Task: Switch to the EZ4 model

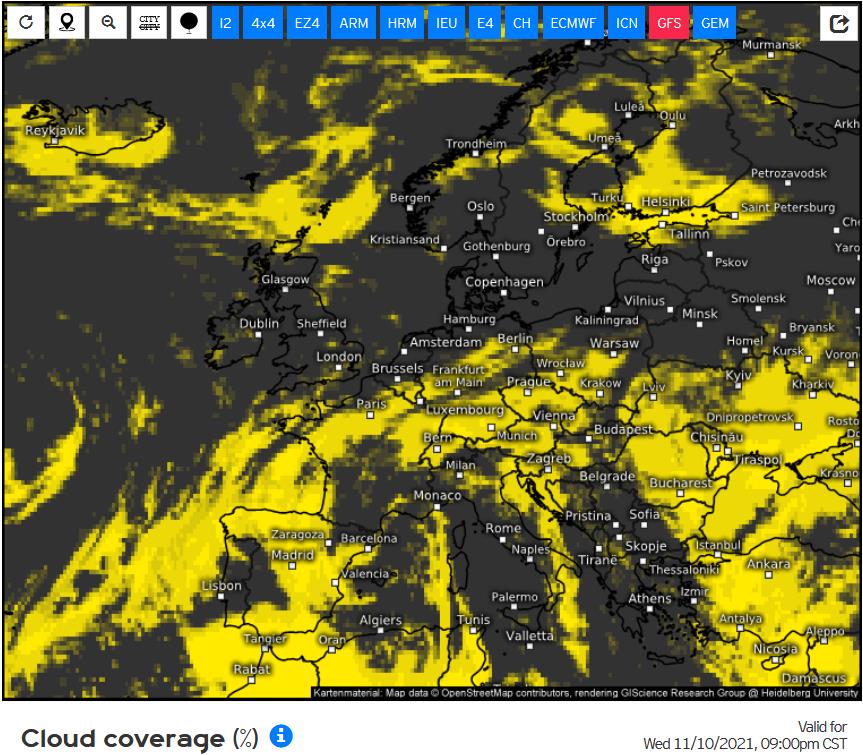Action: (308, 23)
